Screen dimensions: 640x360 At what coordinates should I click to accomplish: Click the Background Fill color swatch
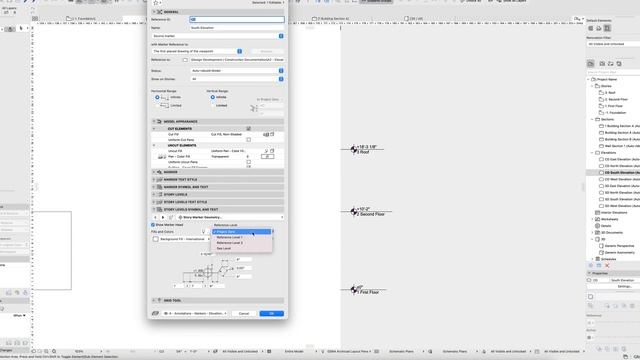click(x=156, y=239)
